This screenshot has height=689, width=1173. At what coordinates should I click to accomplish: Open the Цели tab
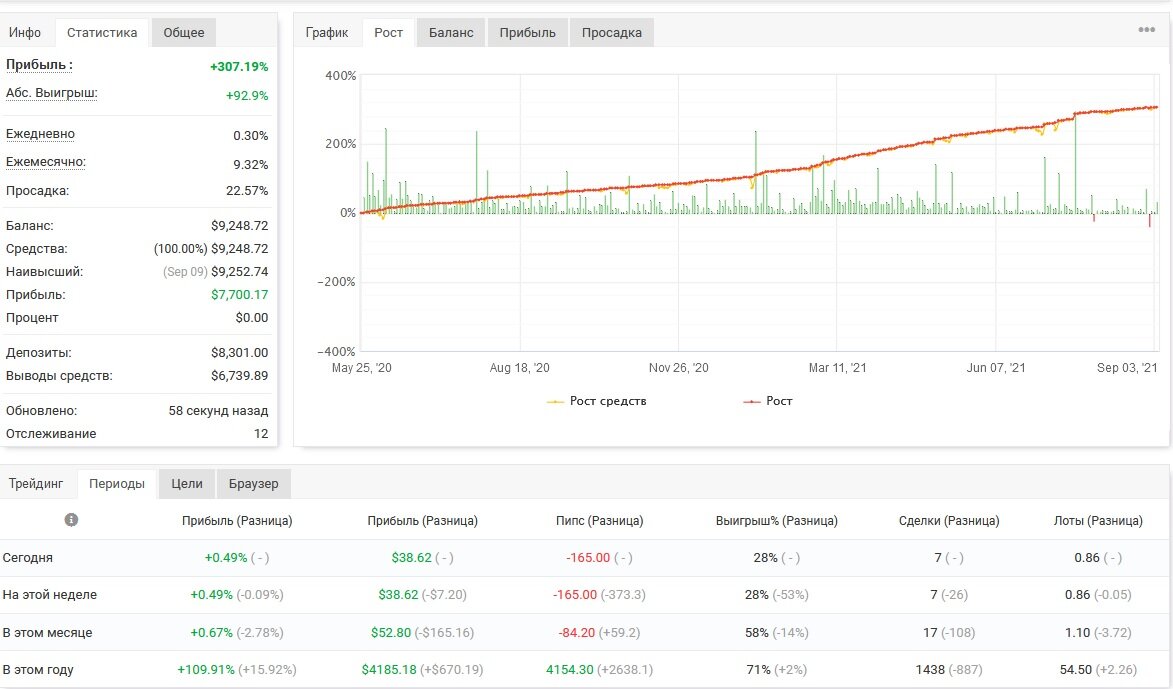pyautogui.click(x=187, y=483)
